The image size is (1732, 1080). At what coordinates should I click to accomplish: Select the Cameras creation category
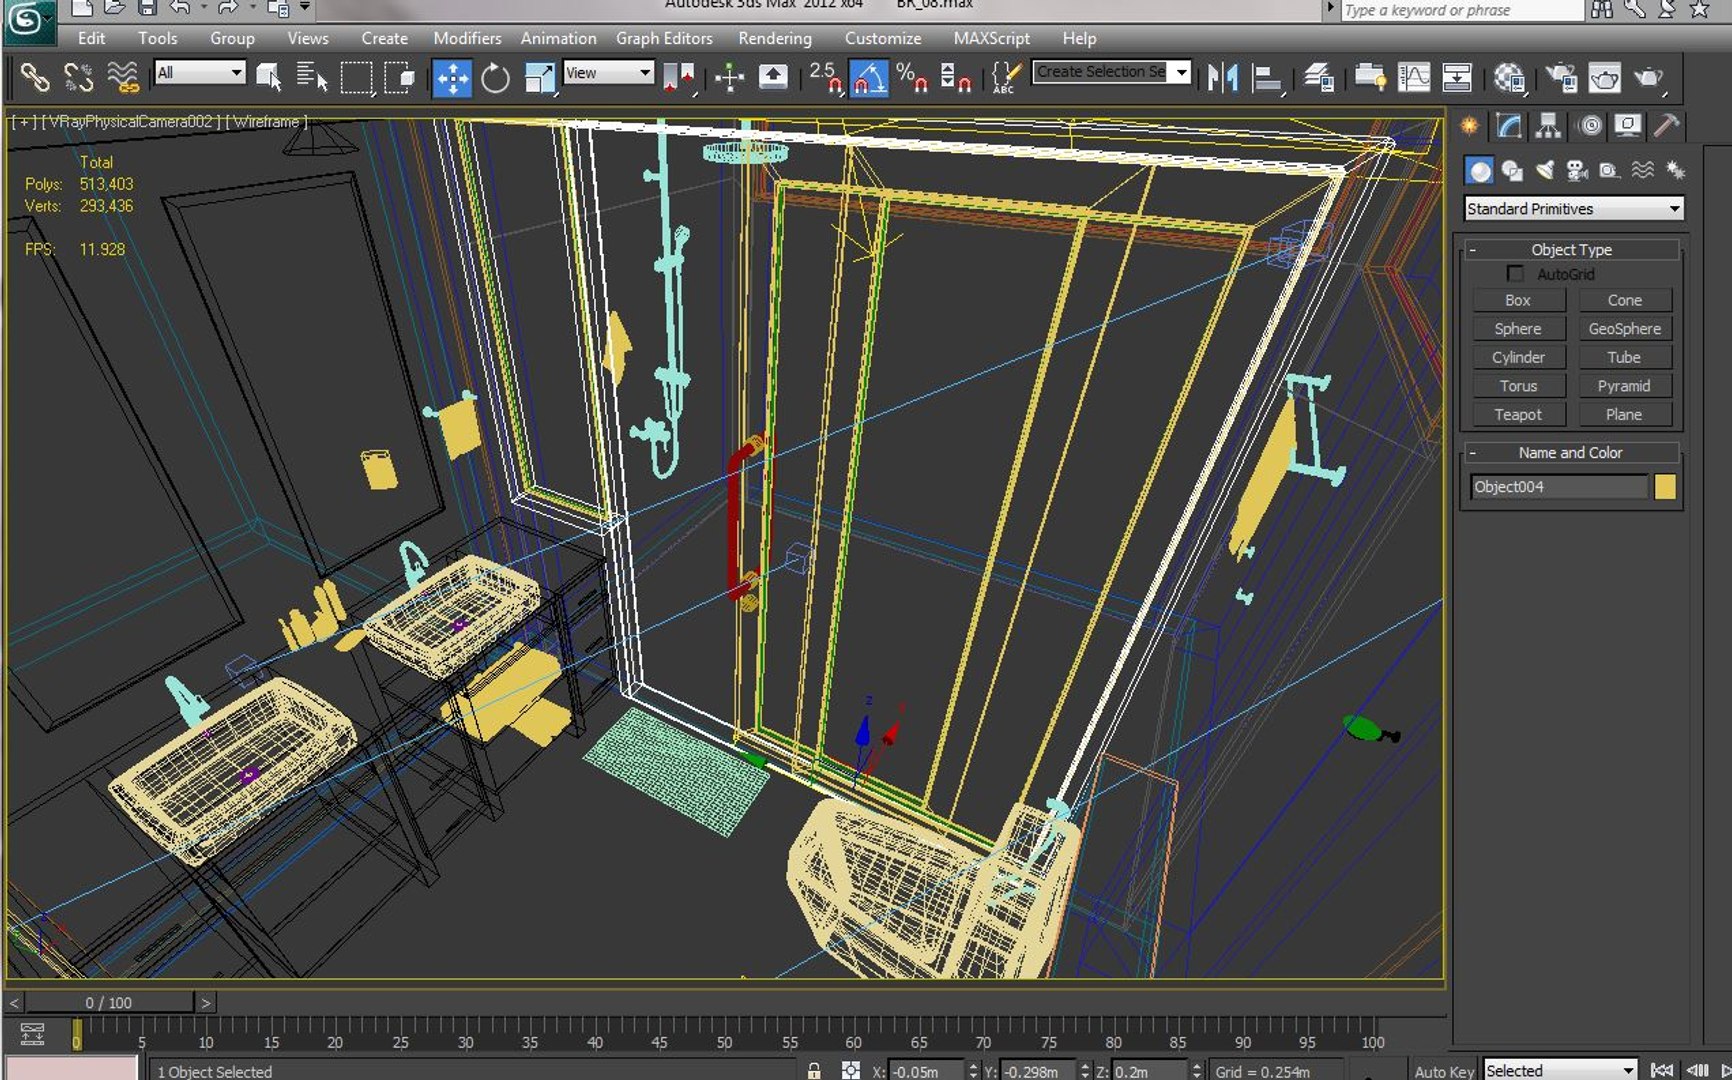[x=1577, y=170]
